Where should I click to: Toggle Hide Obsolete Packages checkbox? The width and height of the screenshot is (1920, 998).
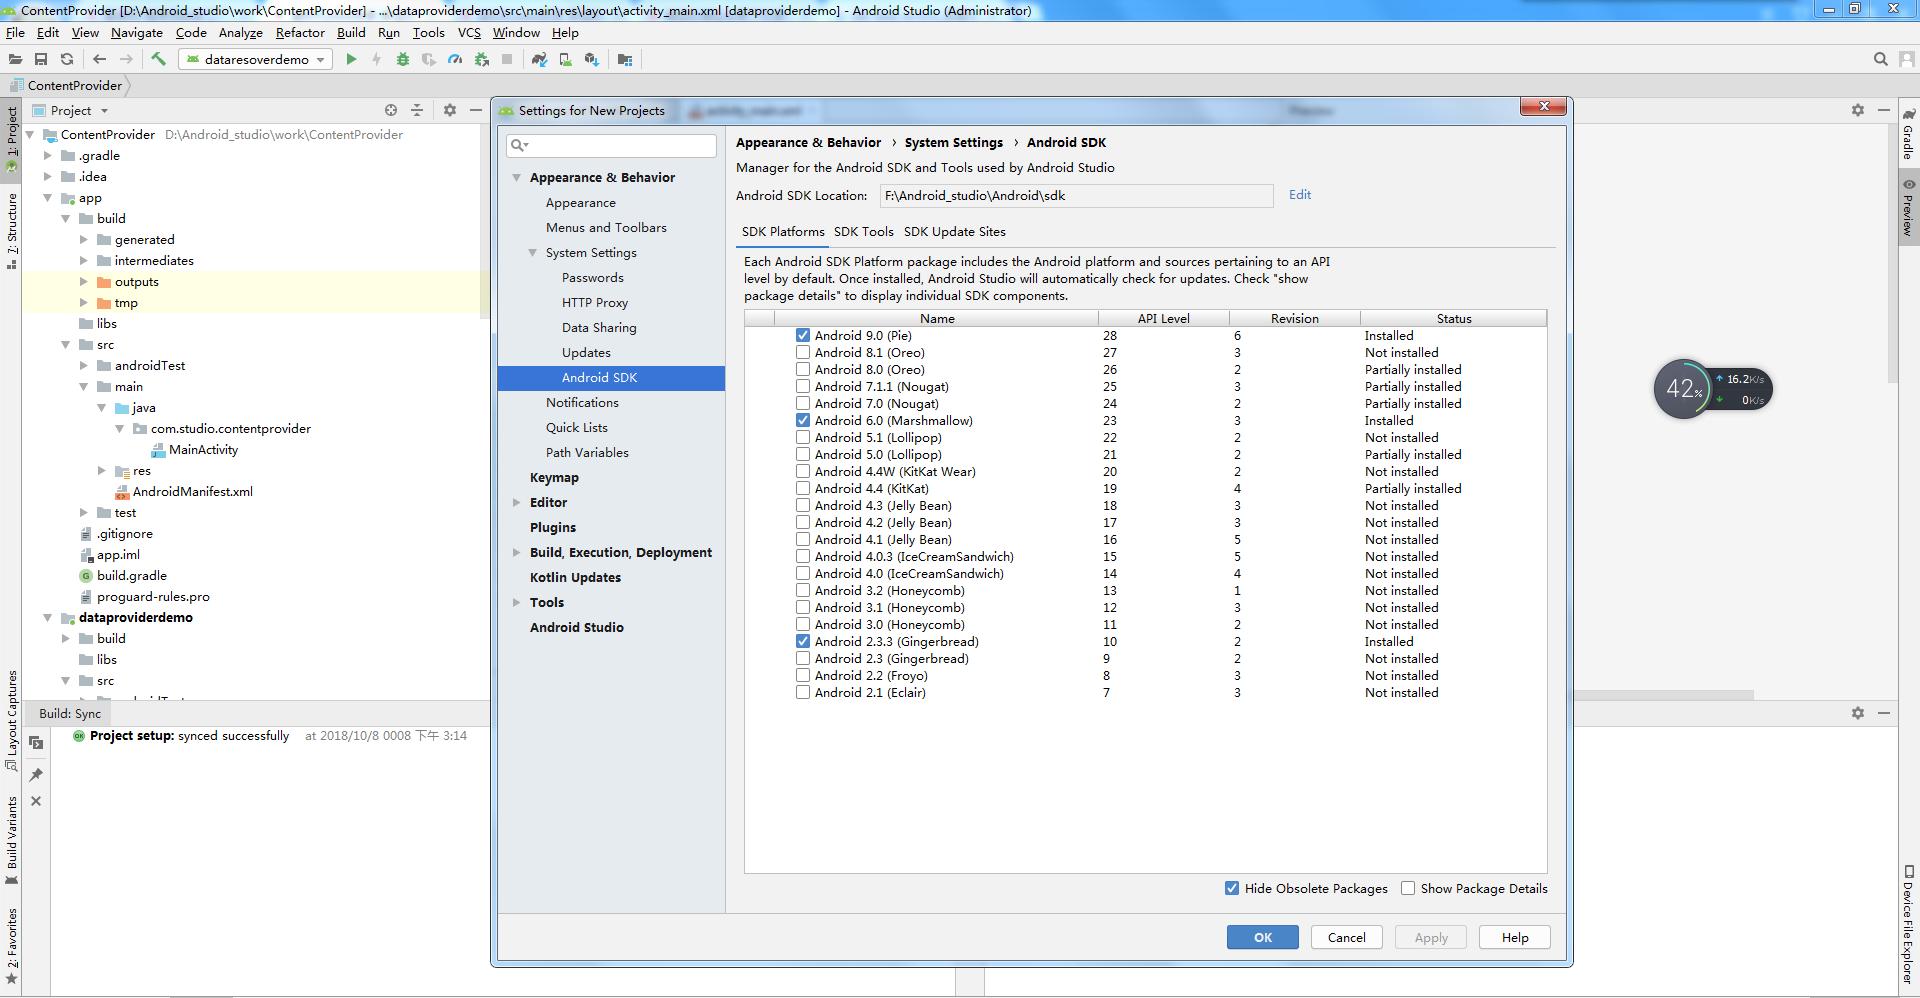click(1232, 888)
